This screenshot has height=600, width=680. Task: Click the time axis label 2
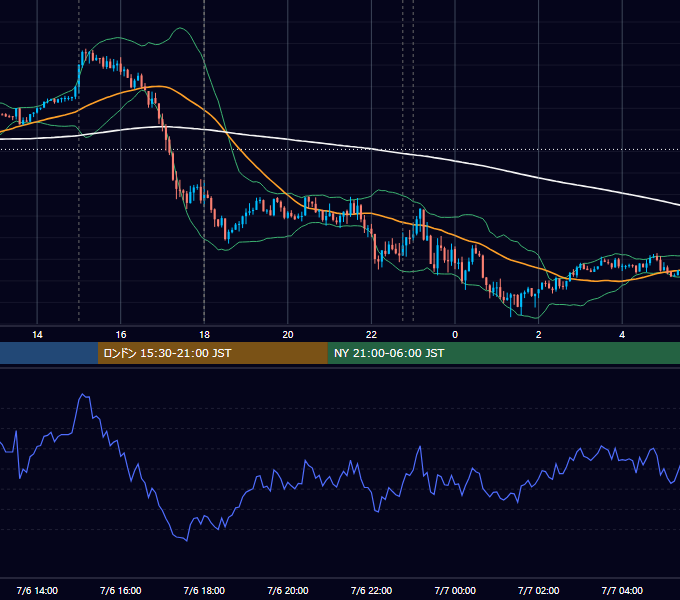tap(539, 335)
